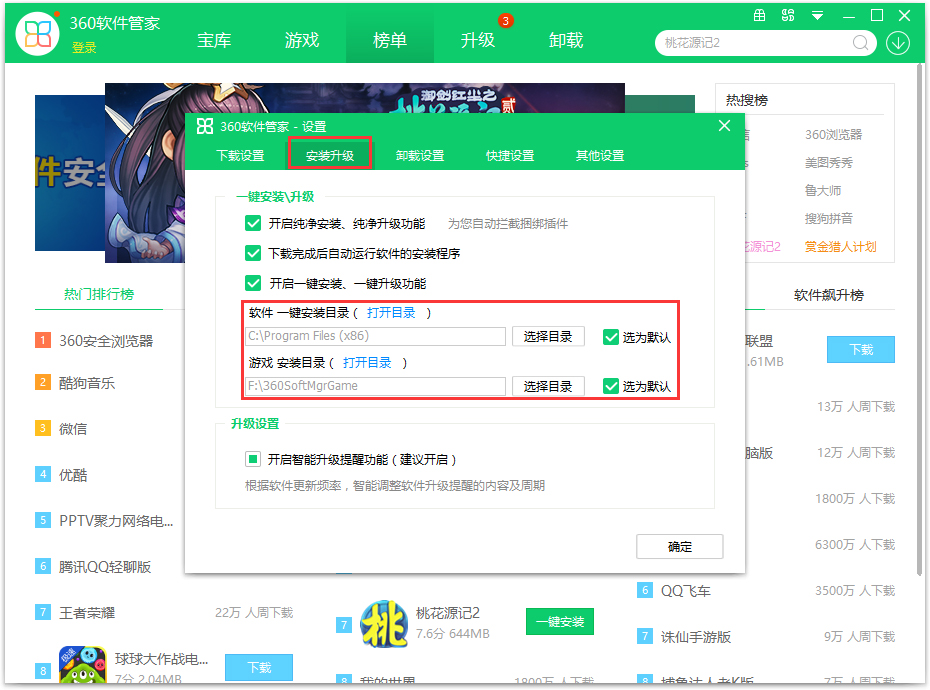The height and width of the screenshot is (690, 930).
Task: Click 打开目录 link for 软件 一键安装目录
Action: click(391, 313)
